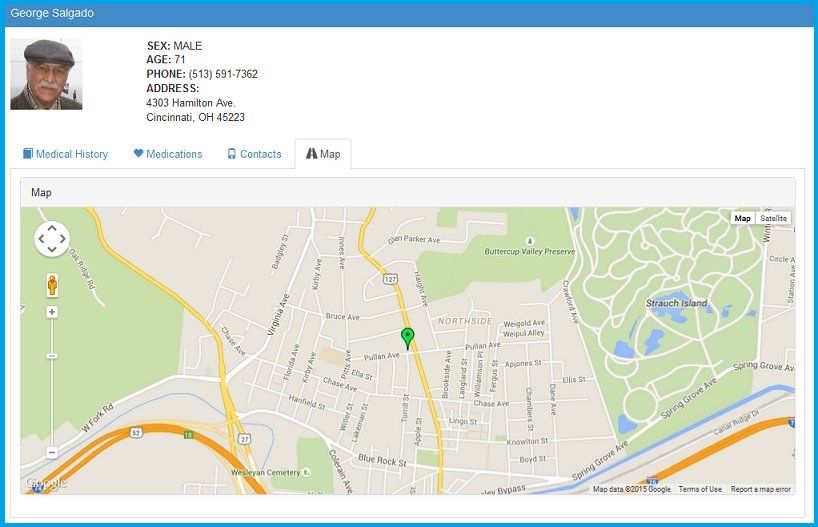818x527 pixels.
Task: Click the route 27 shield icon
Action: point(245,439)
